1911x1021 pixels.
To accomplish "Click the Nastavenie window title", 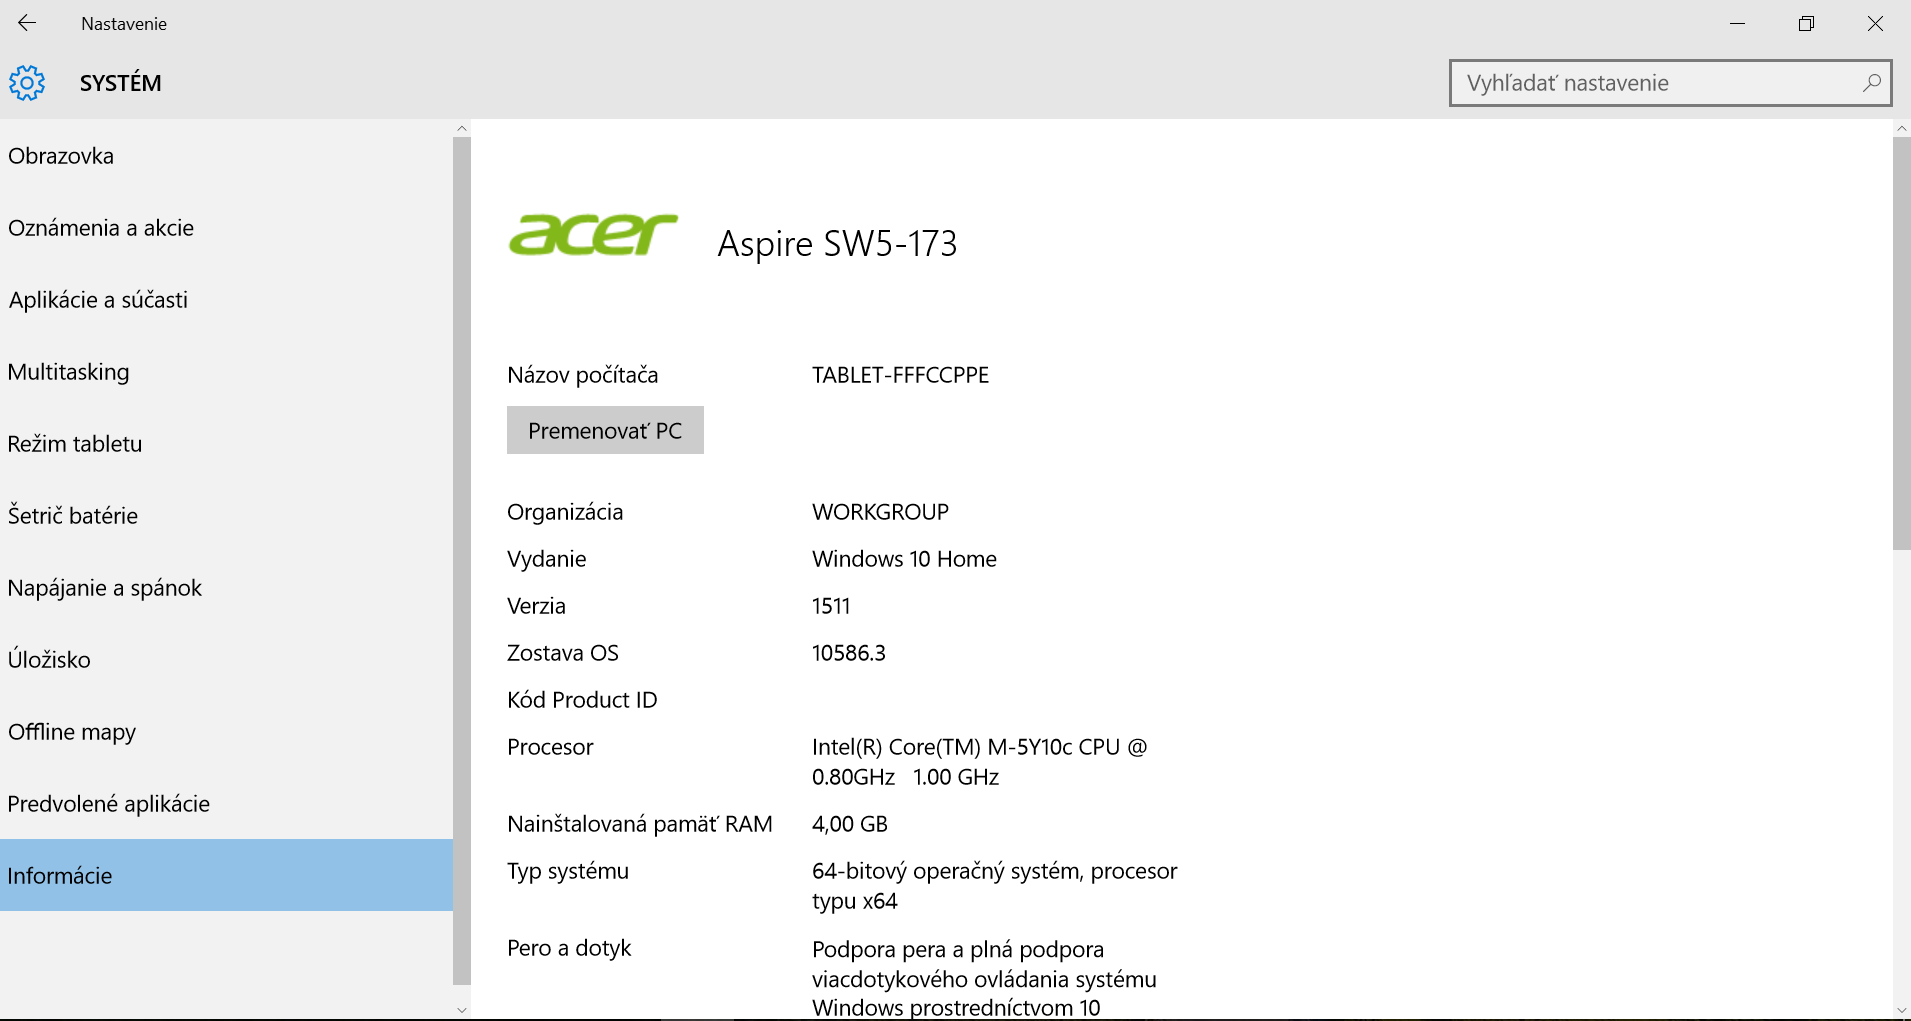I will (x=124, y=24).
